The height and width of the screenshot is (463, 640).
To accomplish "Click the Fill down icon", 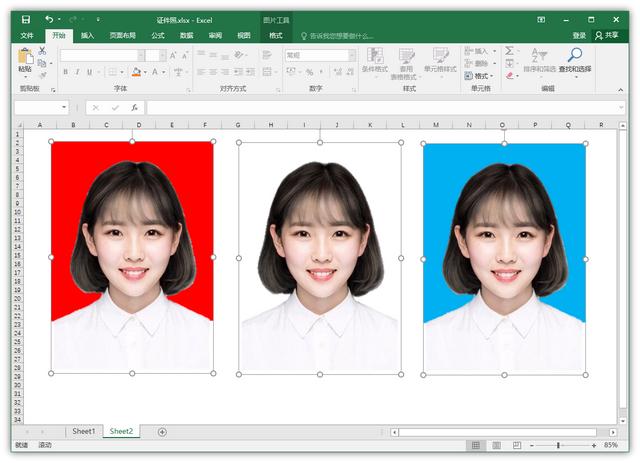I will click(x=509, y=63).
